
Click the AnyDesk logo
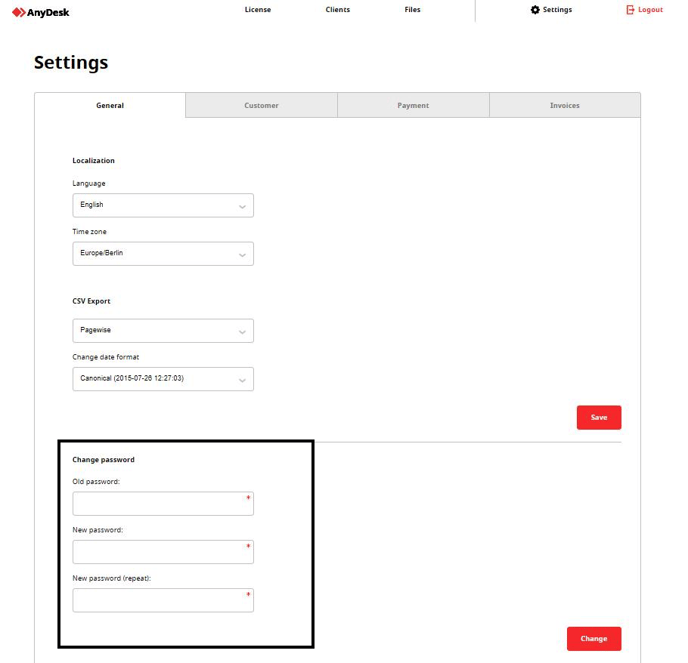[41, 12]
